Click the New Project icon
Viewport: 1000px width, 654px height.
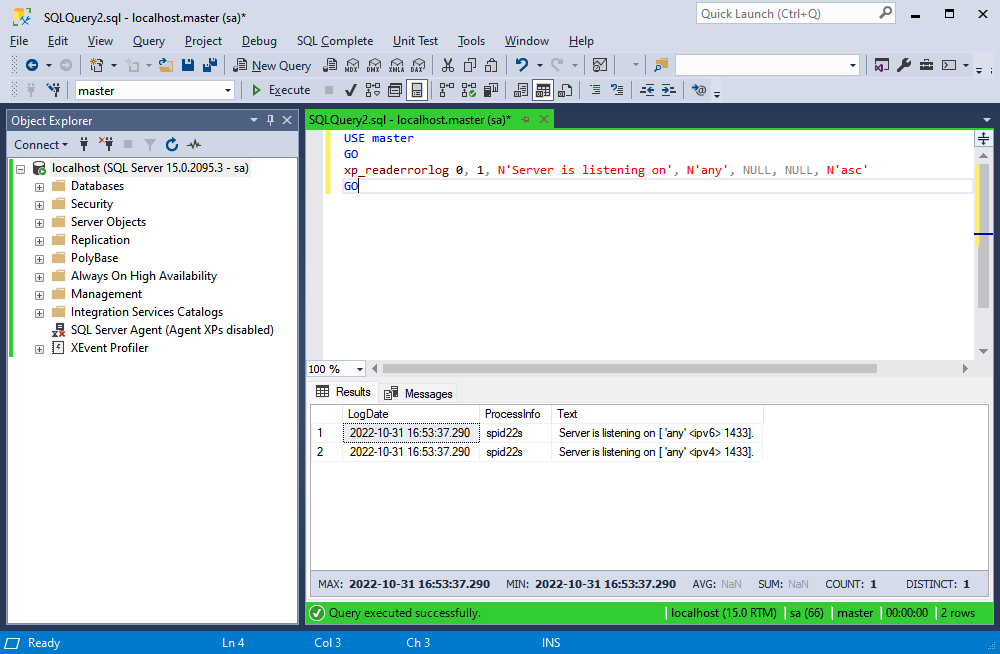(97, 65)
